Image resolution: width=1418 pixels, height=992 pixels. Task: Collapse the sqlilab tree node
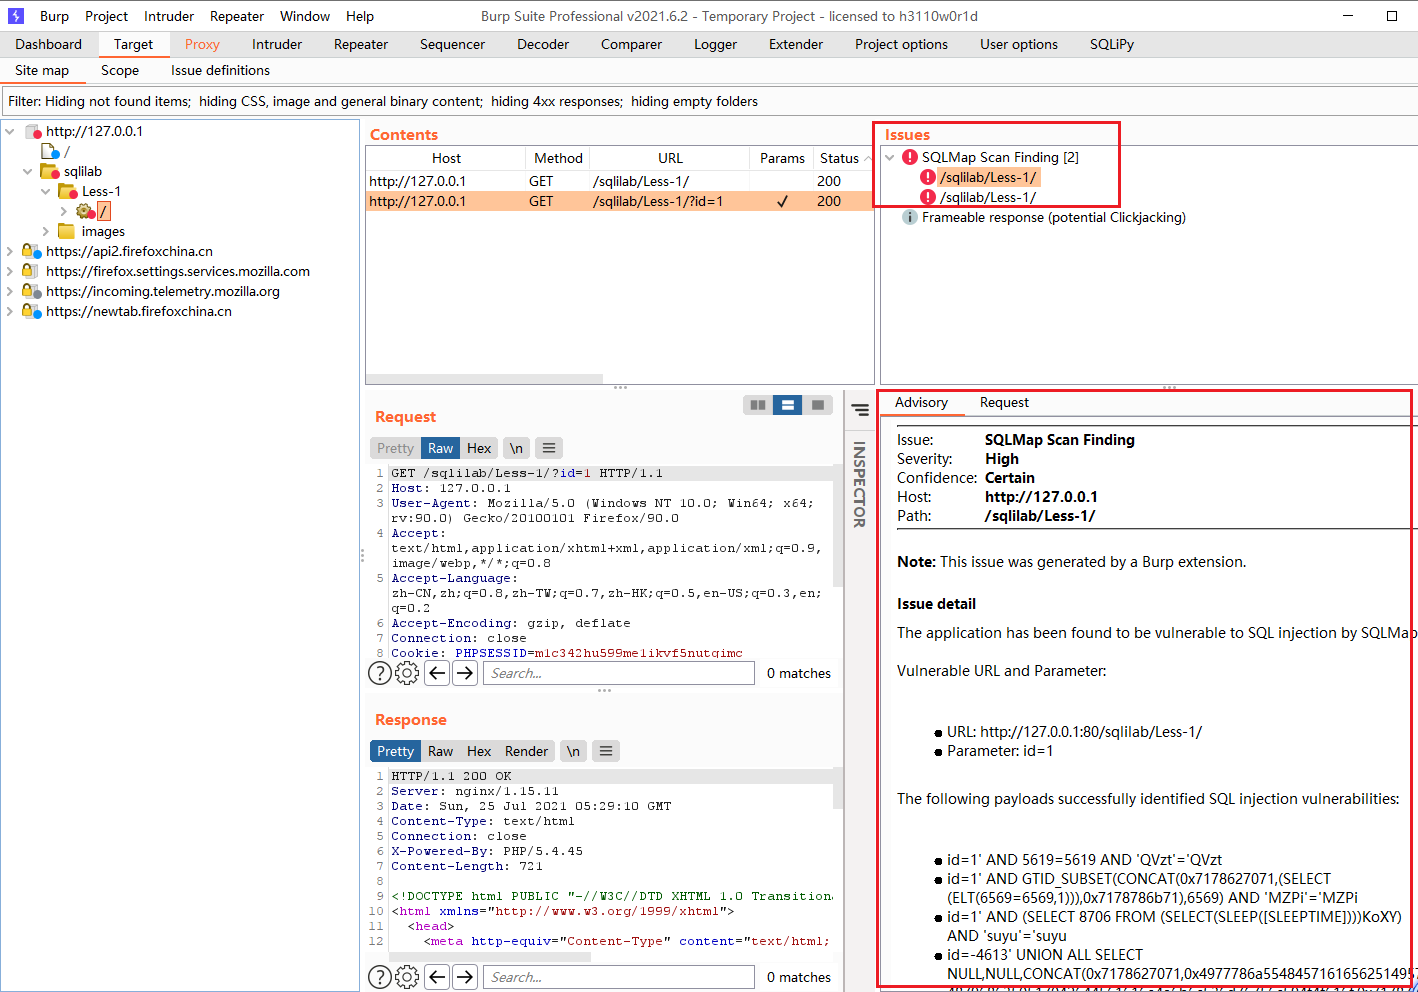pyautogui.click(x=28, y=171)
